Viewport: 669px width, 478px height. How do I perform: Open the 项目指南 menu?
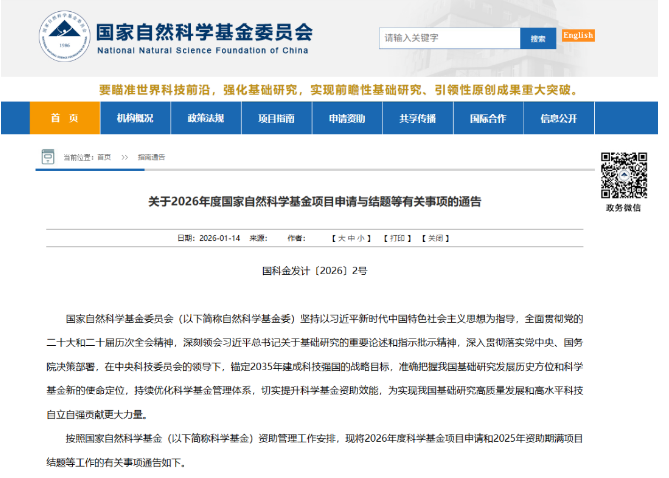pyautogui.click(x=276, y=118)
